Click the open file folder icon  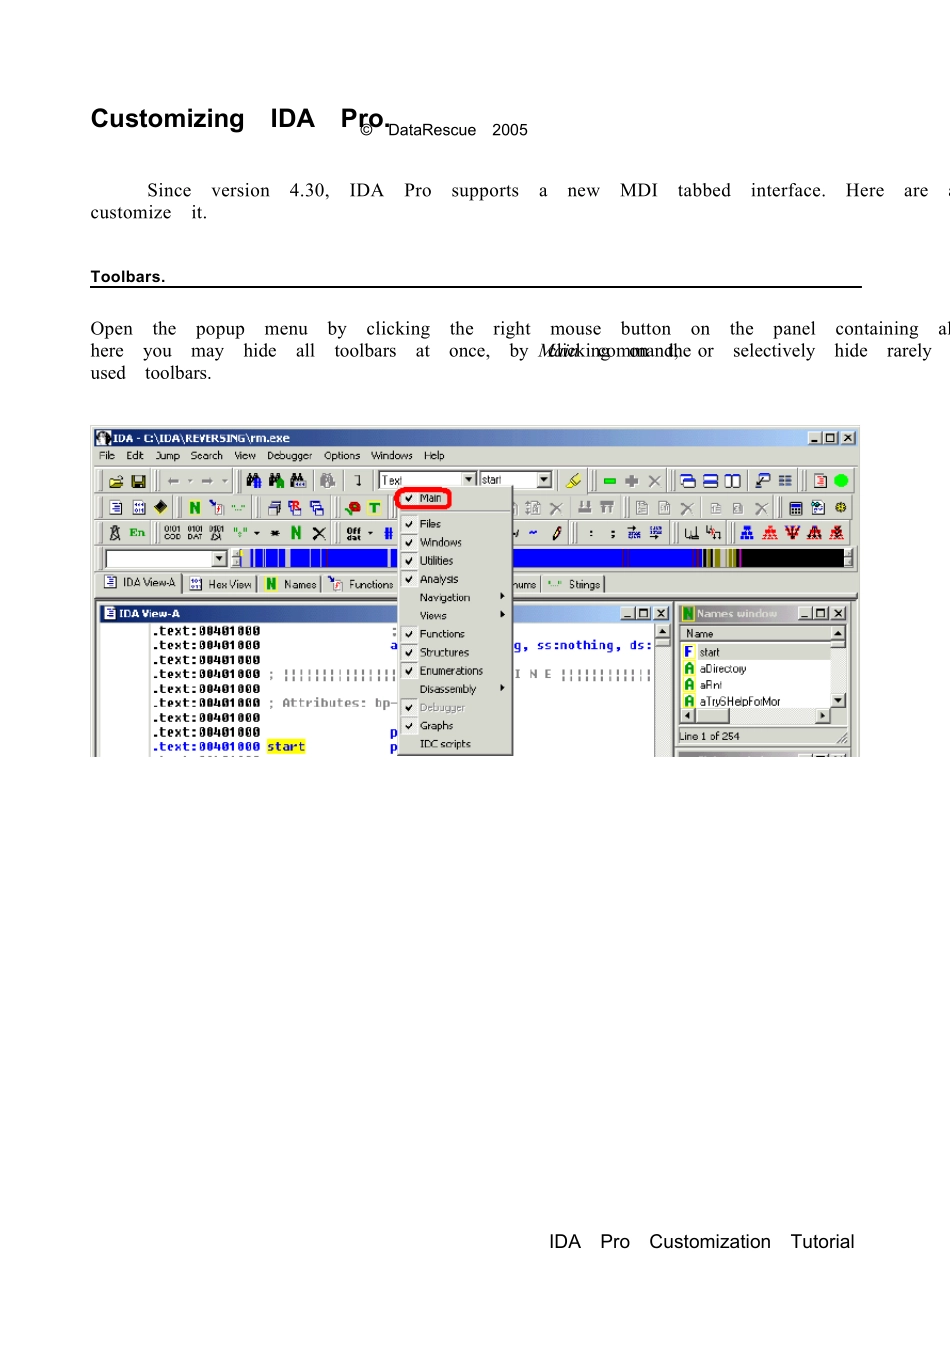(x=116, y=481)
